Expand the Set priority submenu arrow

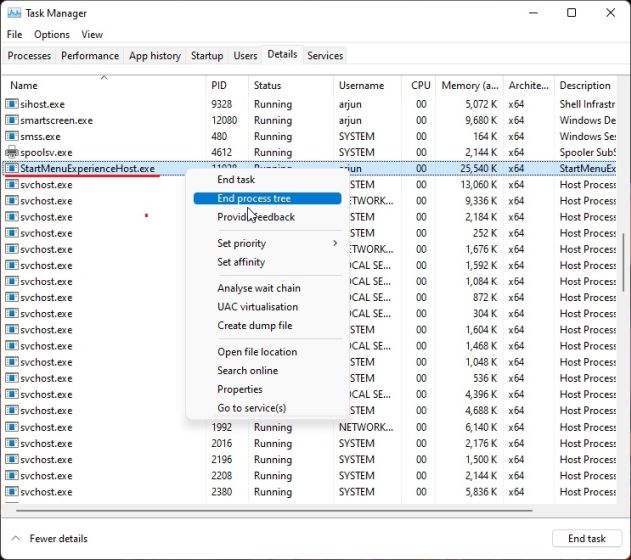pyautogui.click(x=335, y=243)
